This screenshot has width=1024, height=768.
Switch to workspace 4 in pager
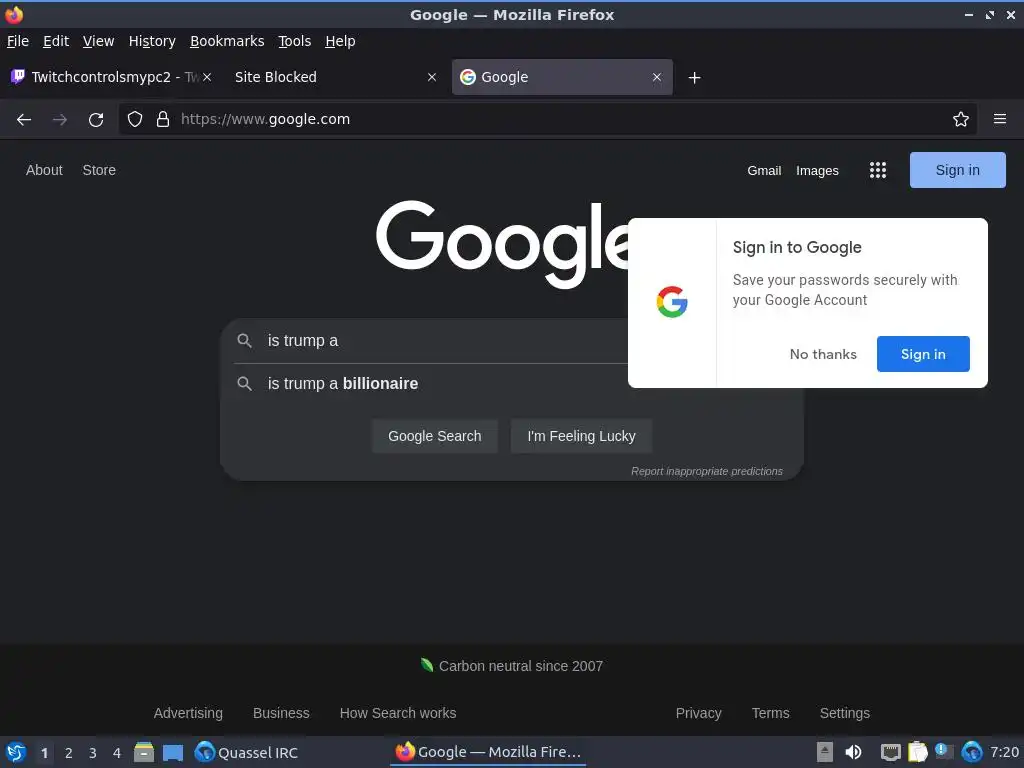(117, 753)
